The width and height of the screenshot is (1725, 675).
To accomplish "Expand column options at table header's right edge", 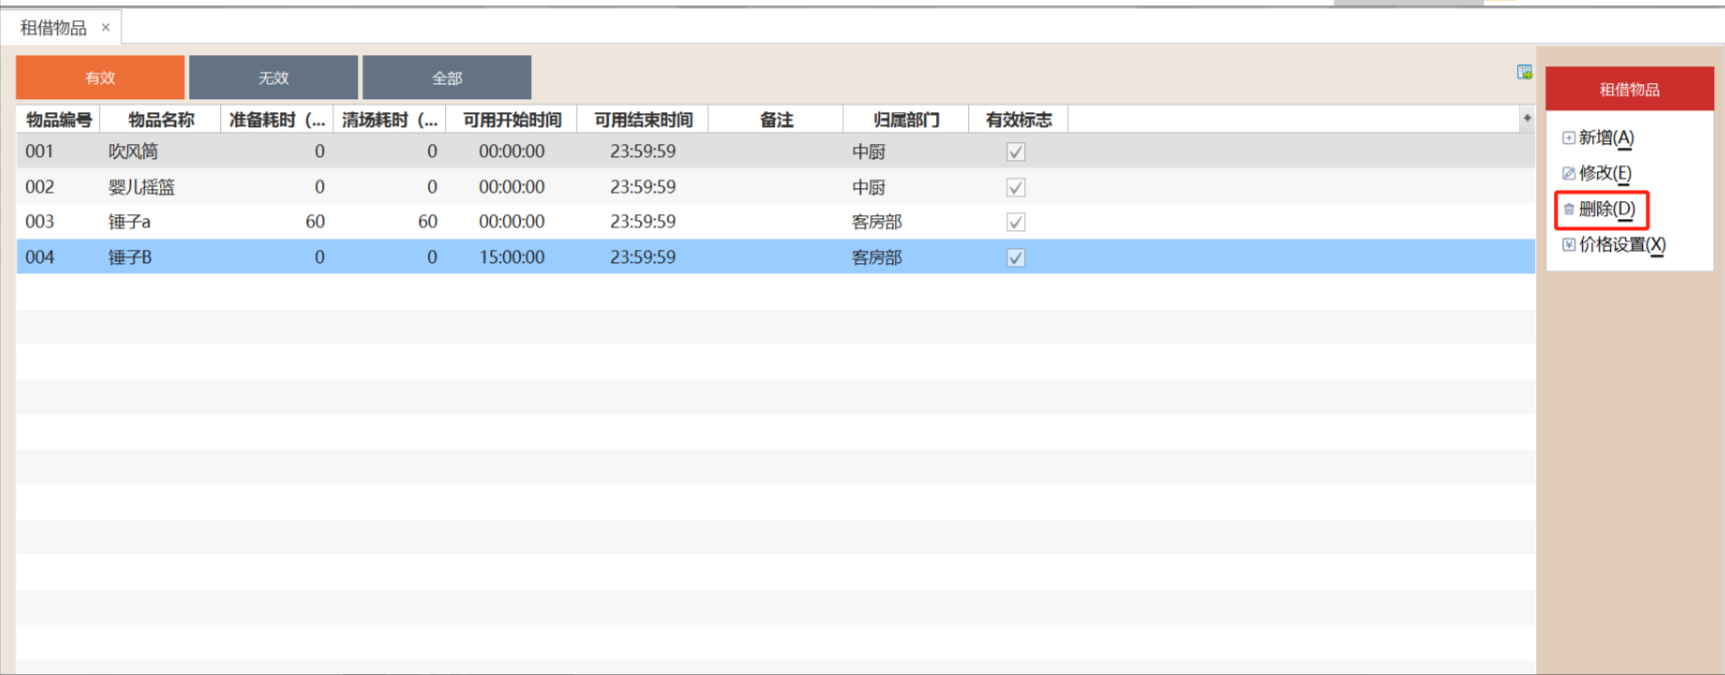I will pos(1527,119).
